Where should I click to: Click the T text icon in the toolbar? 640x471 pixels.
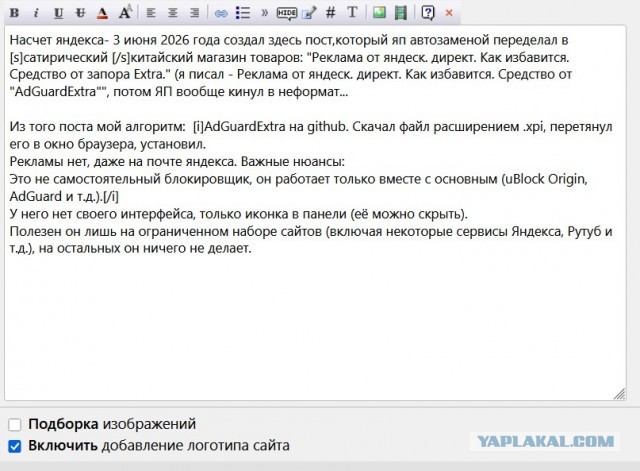coord(352,13)
